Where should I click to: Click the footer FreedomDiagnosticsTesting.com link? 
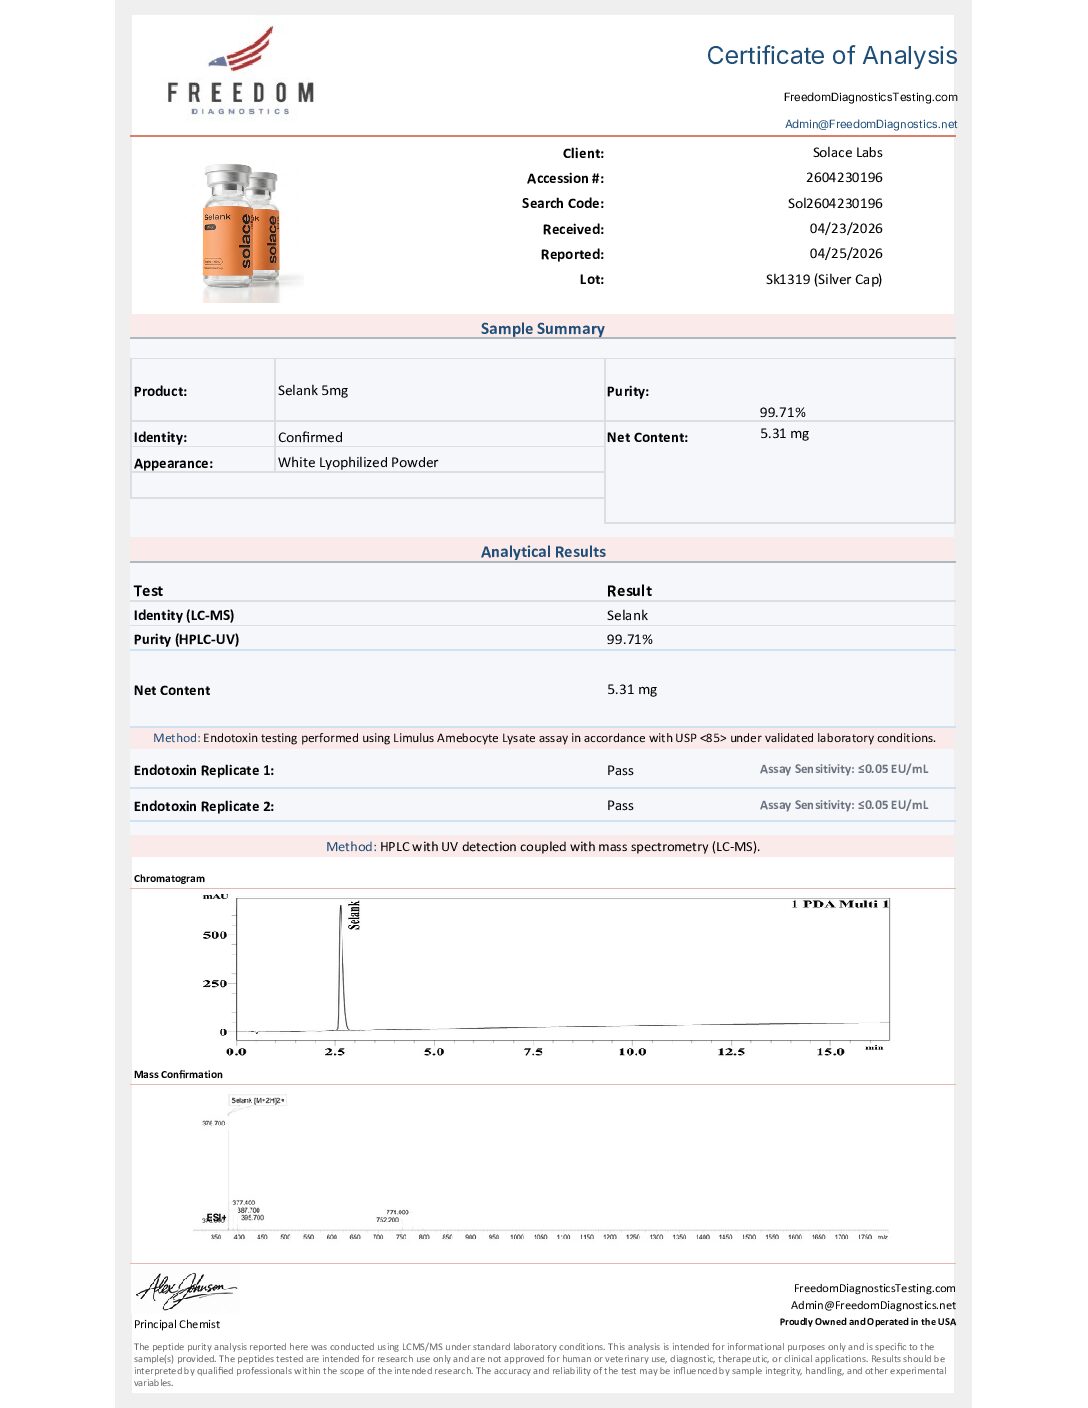(x=874, y=1288)
